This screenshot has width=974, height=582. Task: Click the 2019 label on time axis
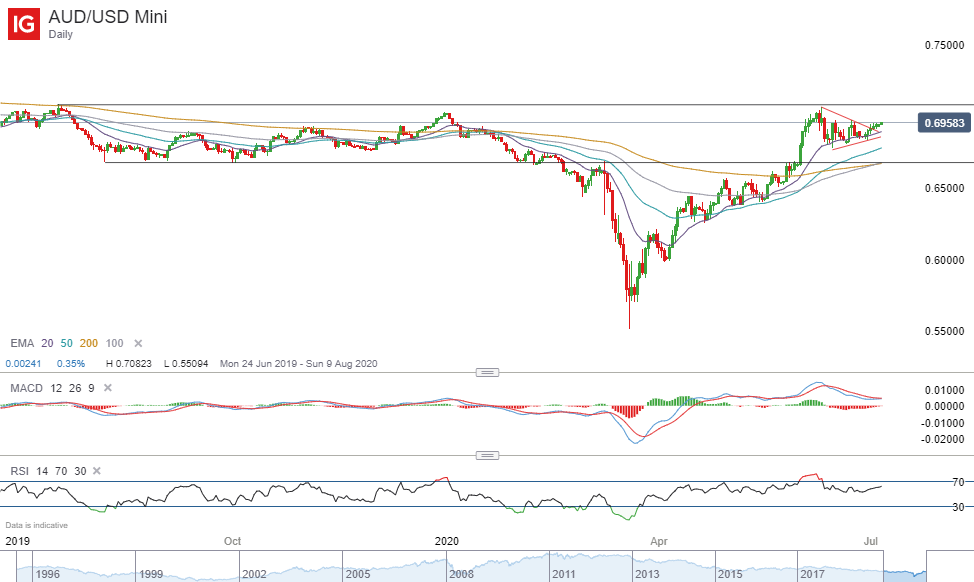(17, 541)
